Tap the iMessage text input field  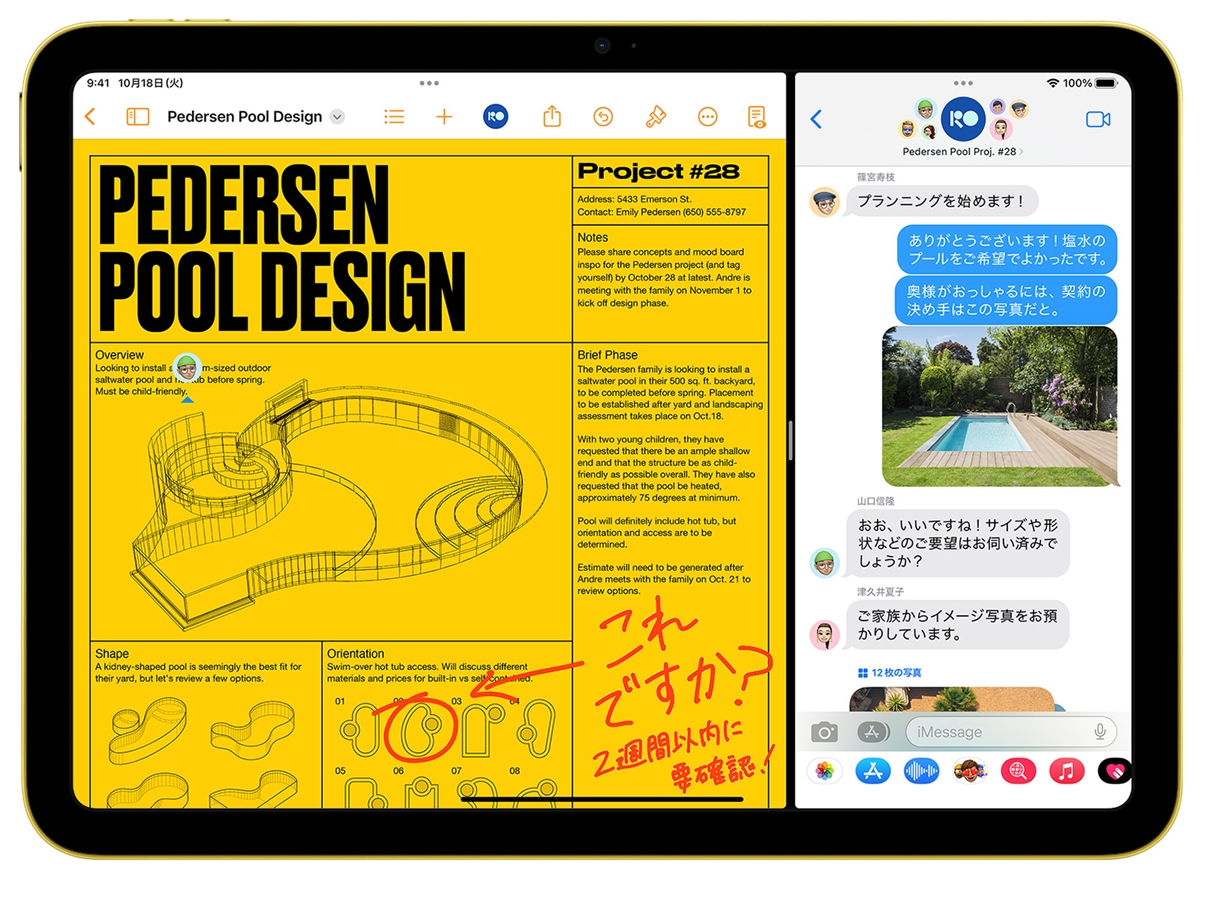(1000, 732)
